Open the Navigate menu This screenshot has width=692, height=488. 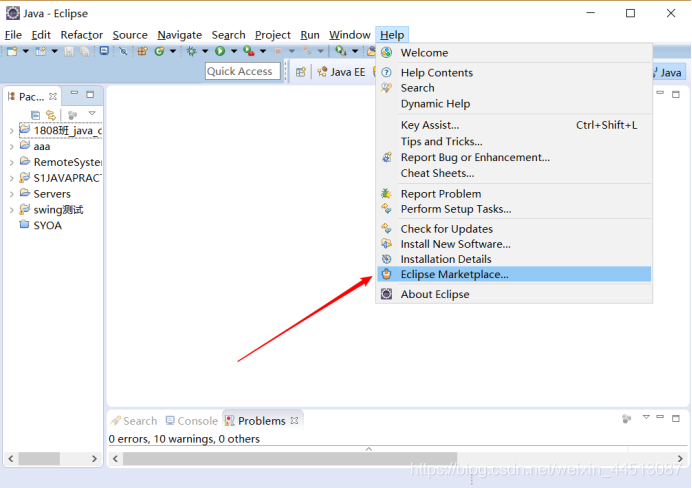click(180, 35)
